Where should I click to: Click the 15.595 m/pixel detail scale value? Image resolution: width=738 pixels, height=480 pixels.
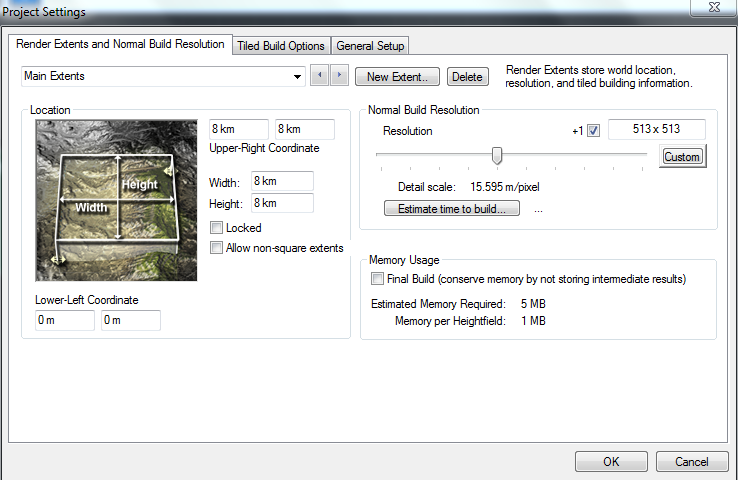[505, 187]
